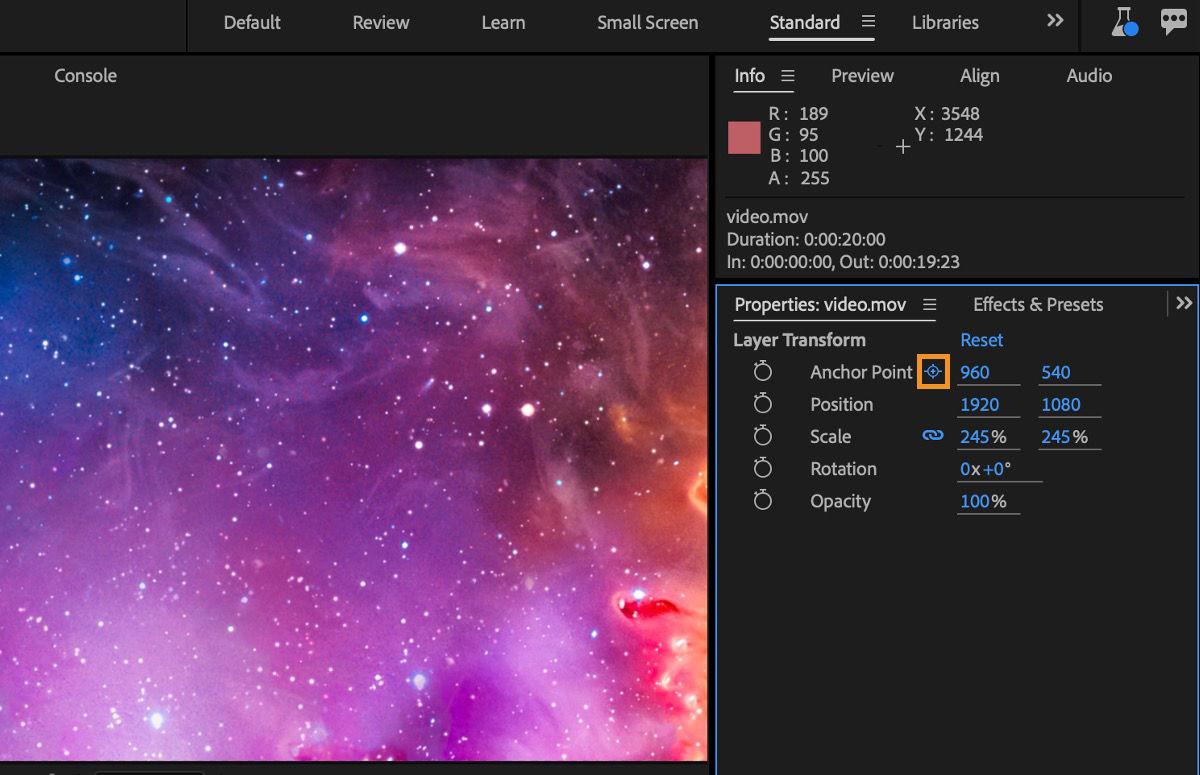Click the video.mov name in Info panel
Image resolution: width=1200 pixels, height=775 pixels.
[x=767, y=217]
